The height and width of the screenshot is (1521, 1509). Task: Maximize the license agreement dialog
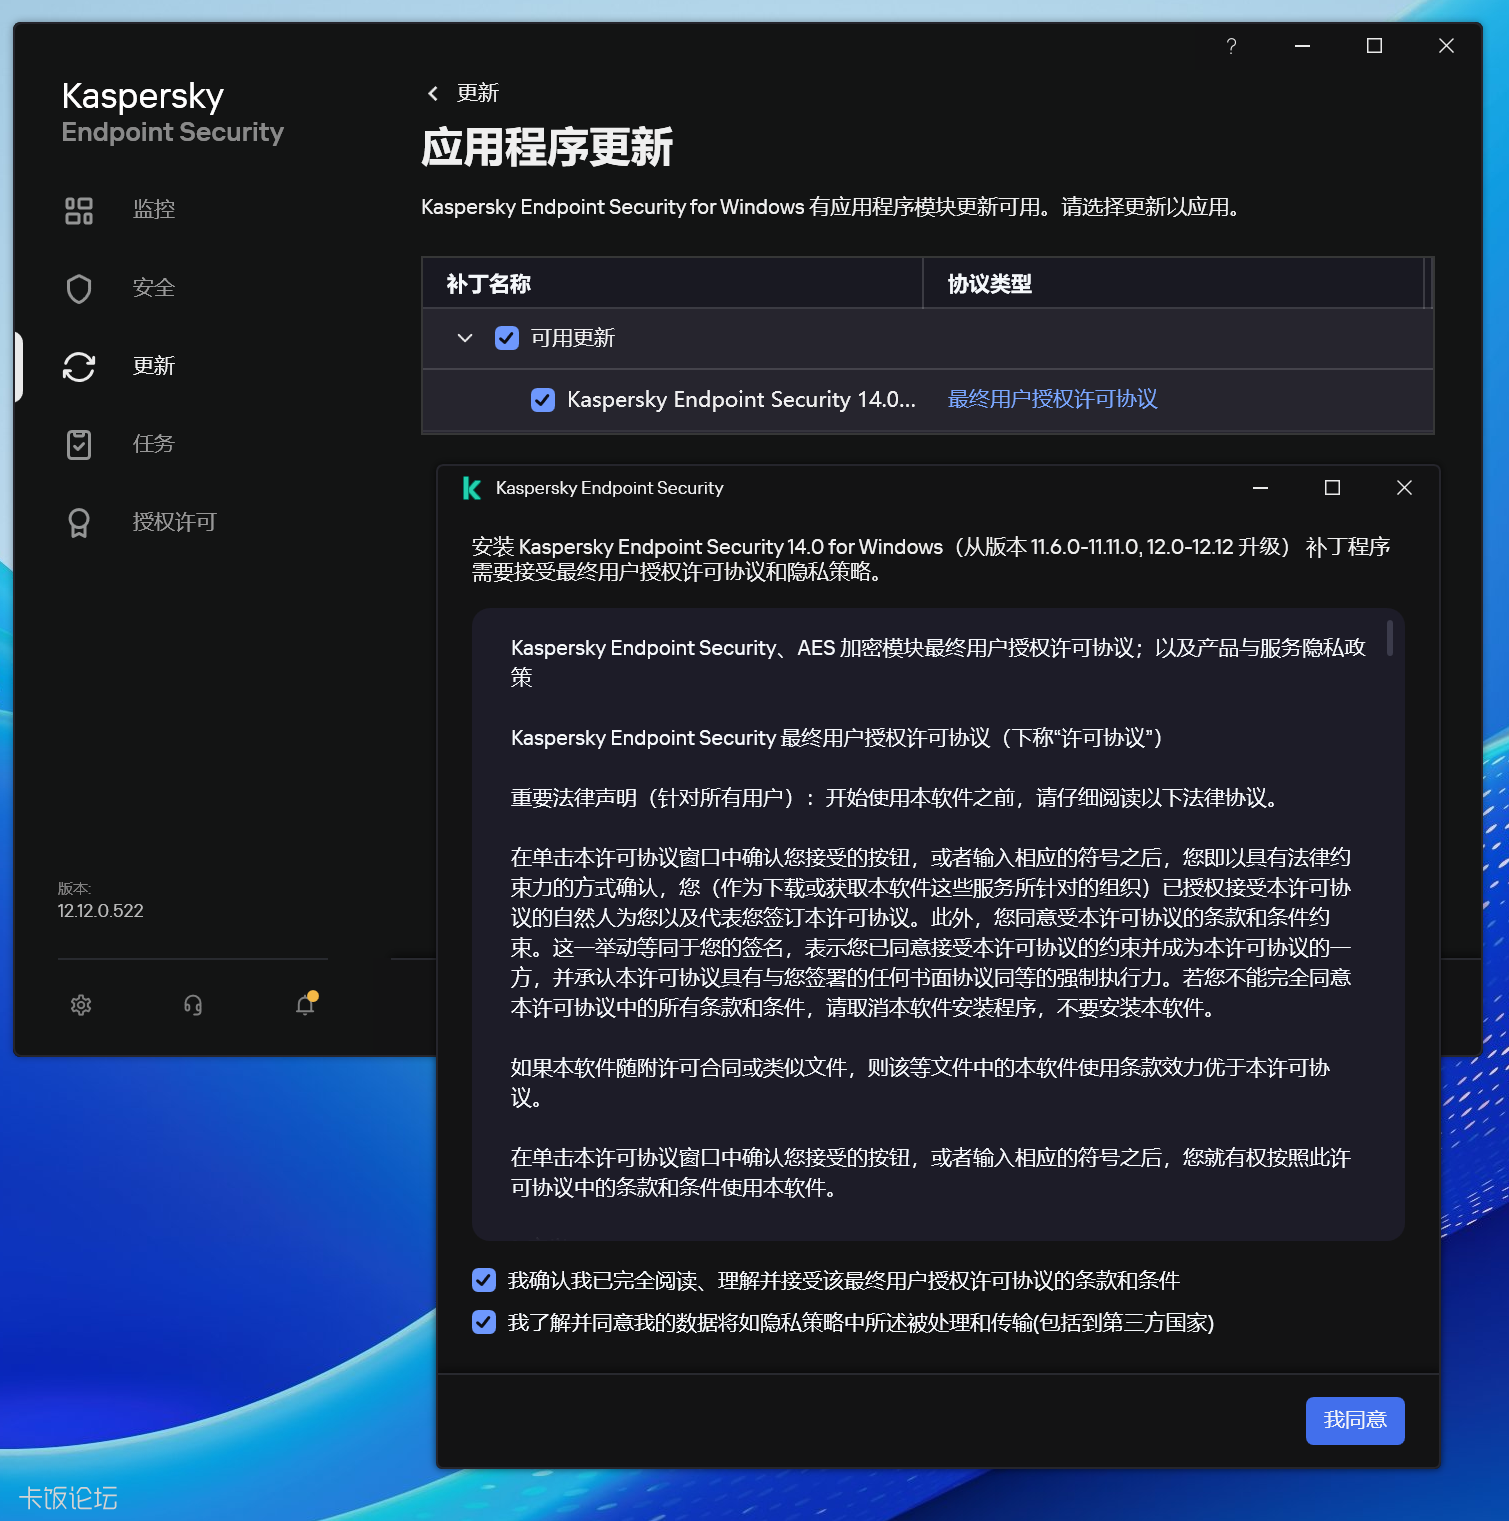tap(1332, 488)
